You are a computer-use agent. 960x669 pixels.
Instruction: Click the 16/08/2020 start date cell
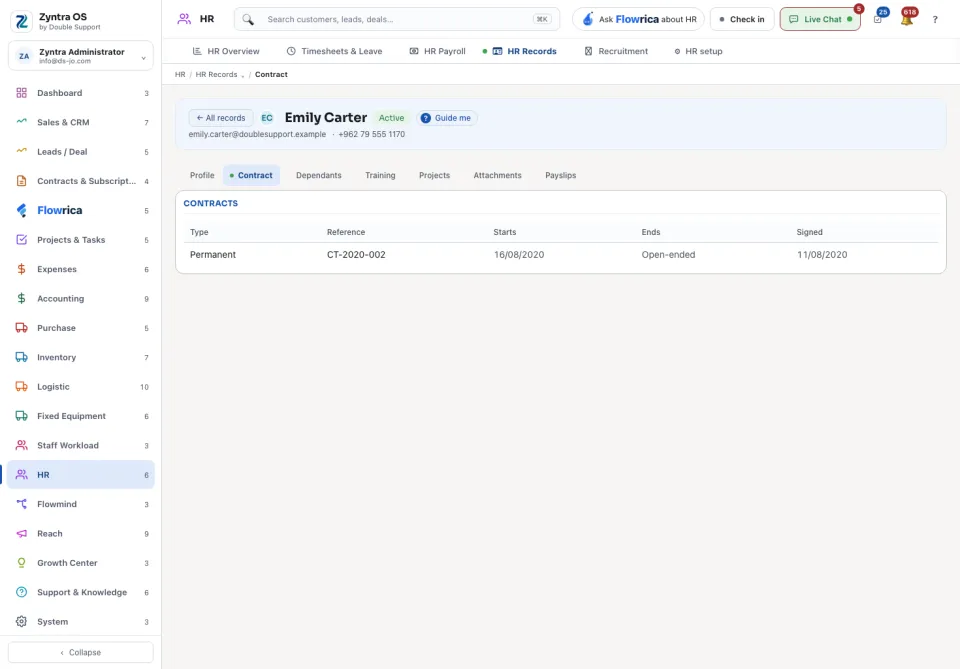[519, 255]
